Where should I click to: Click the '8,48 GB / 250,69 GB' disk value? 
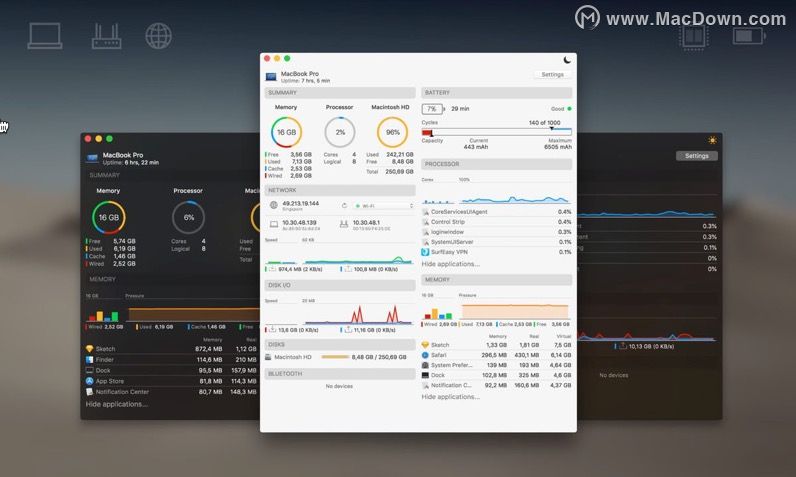click(379, 357)
